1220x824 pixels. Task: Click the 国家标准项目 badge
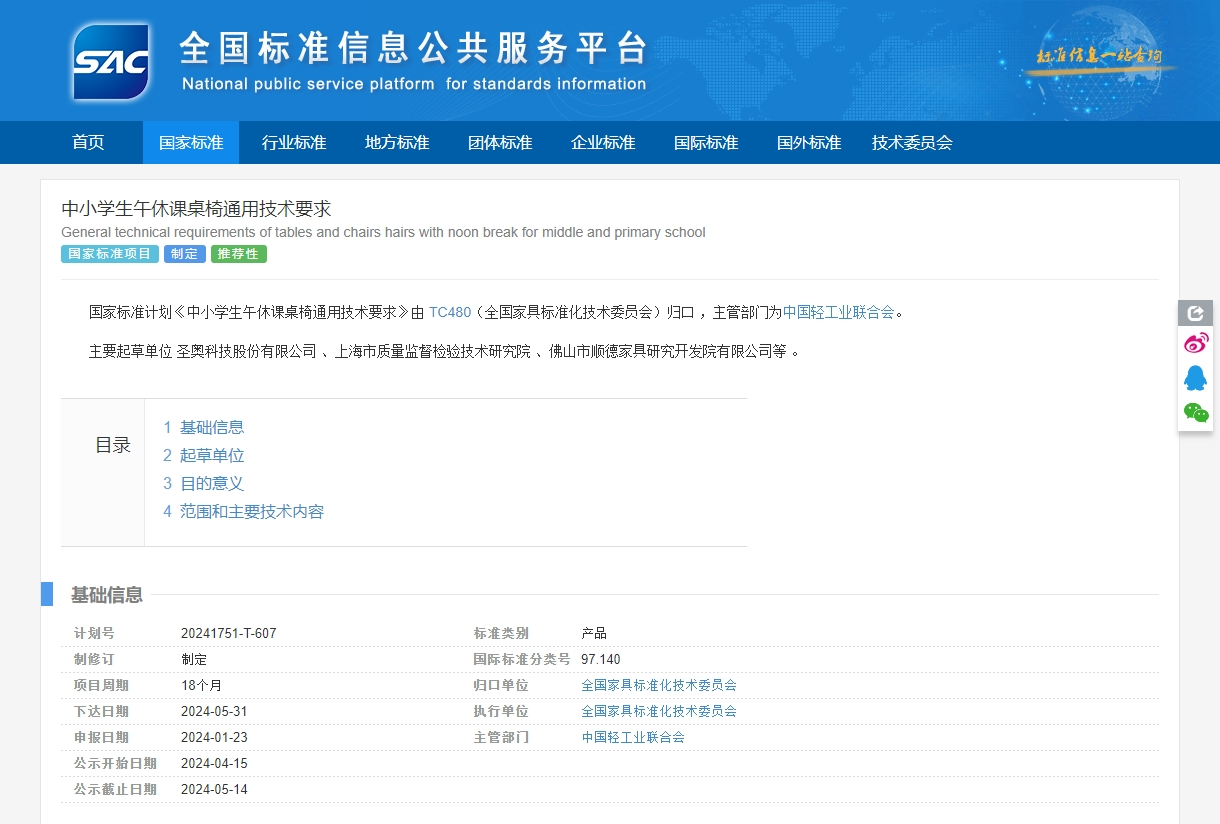click(109, 253)
